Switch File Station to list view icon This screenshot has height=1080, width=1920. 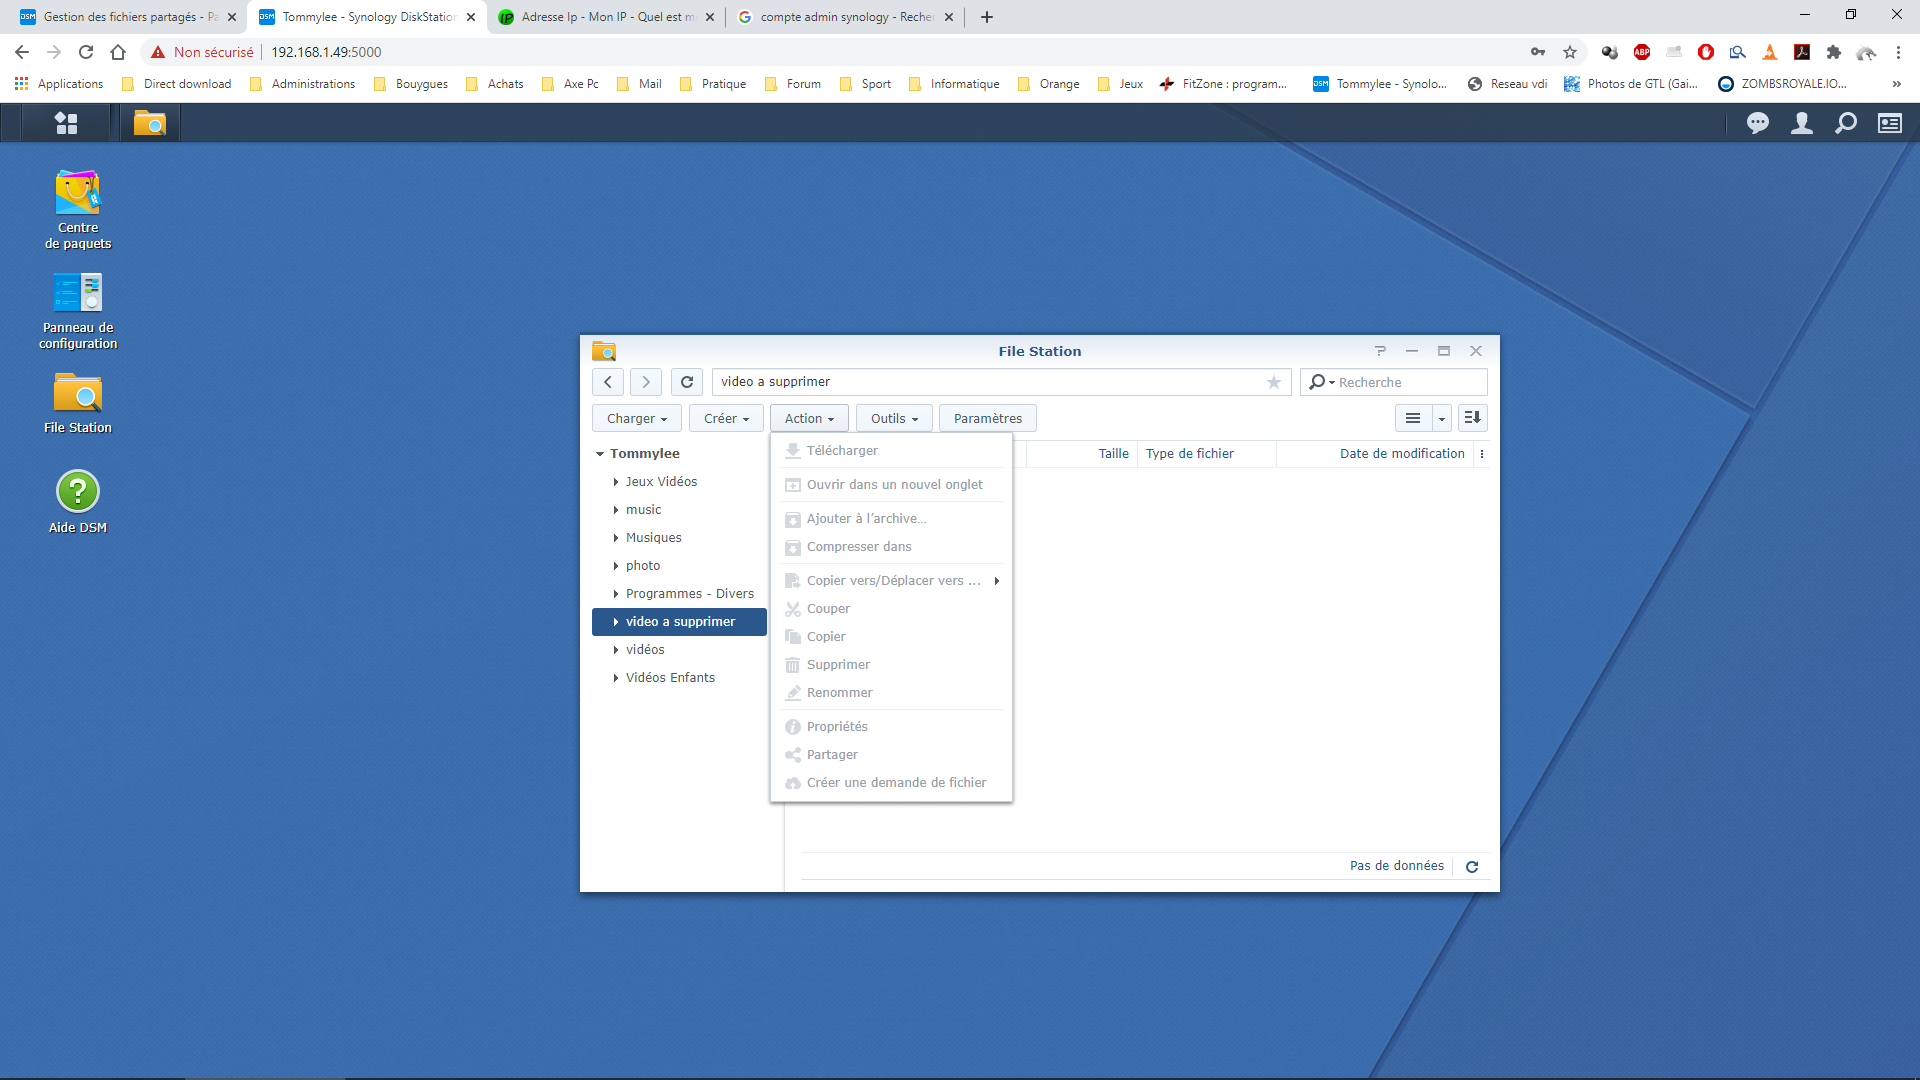[x=1413, y=418]
